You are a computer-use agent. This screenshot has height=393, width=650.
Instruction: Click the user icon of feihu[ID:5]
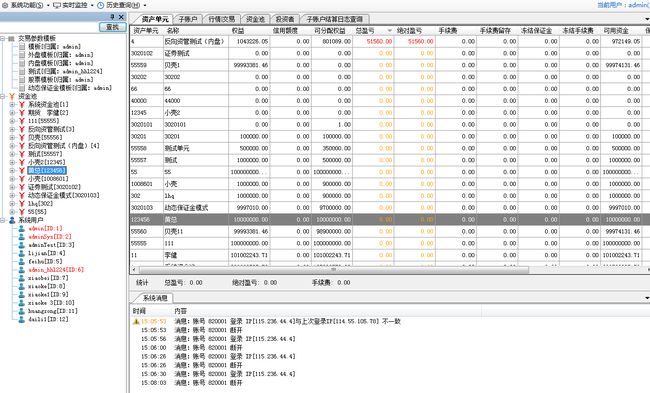[x=22, y=262]
